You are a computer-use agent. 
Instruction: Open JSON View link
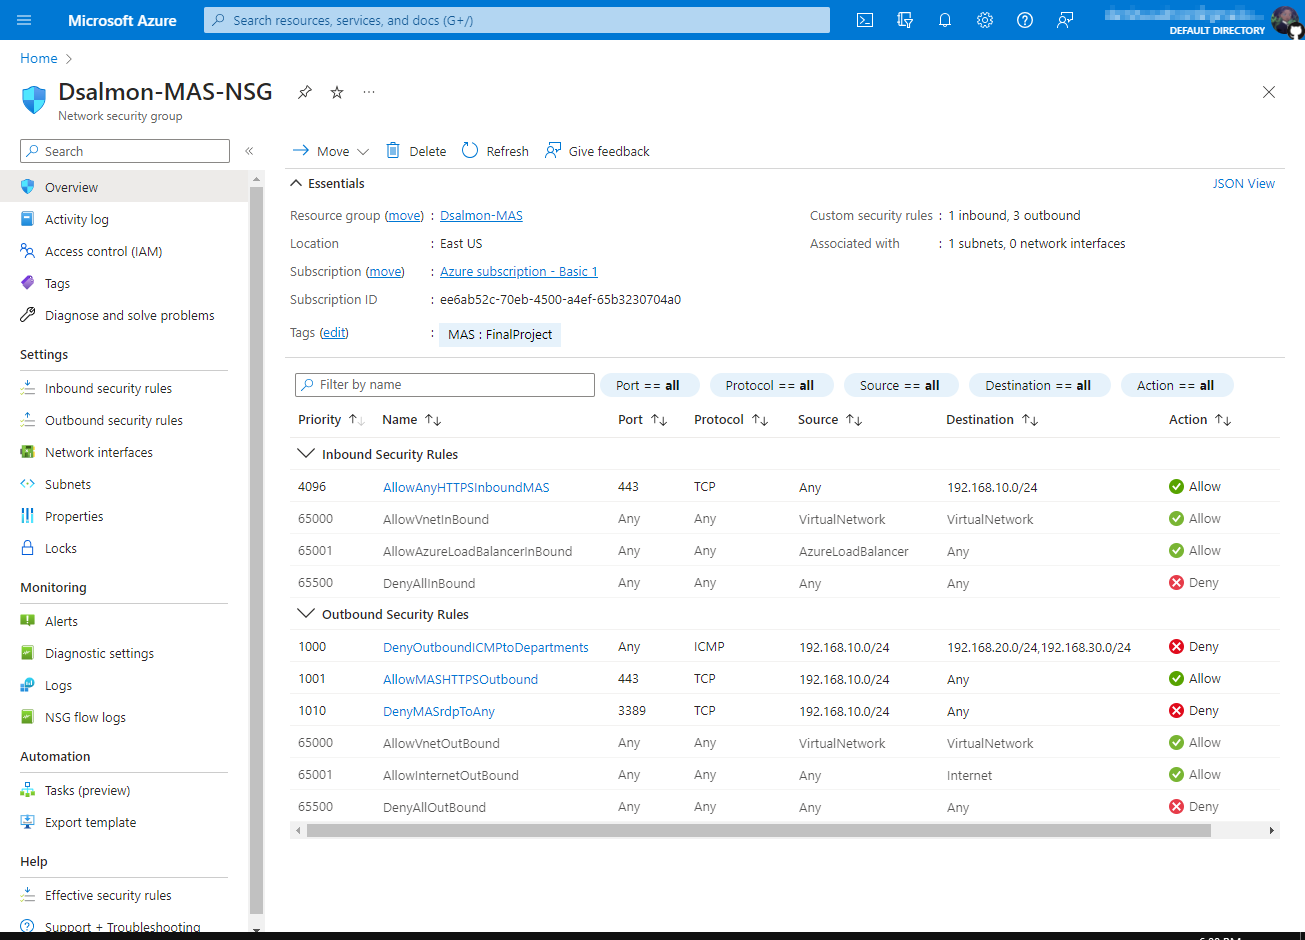pos(1244,183)
